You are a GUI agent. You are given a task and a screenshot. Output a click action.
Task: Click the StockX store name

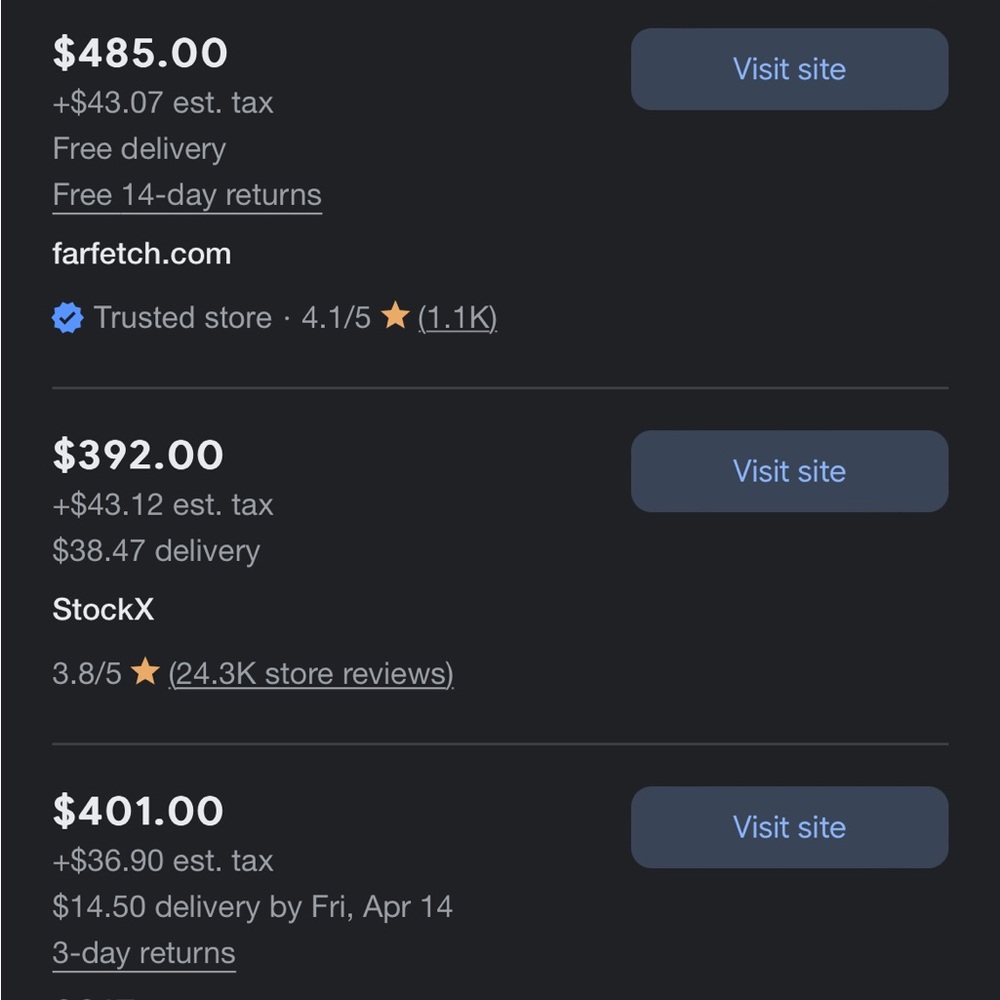[103, 609]
